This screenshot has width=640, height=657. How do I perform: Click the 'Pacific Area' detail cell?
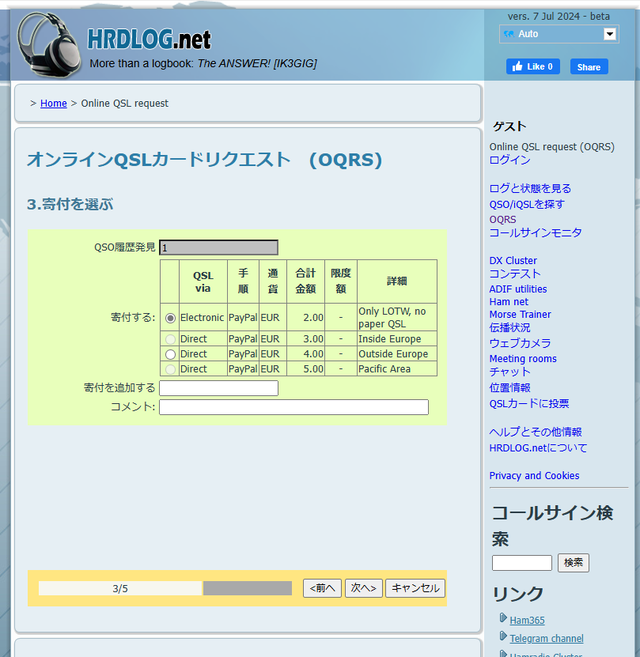click(397, 369)
